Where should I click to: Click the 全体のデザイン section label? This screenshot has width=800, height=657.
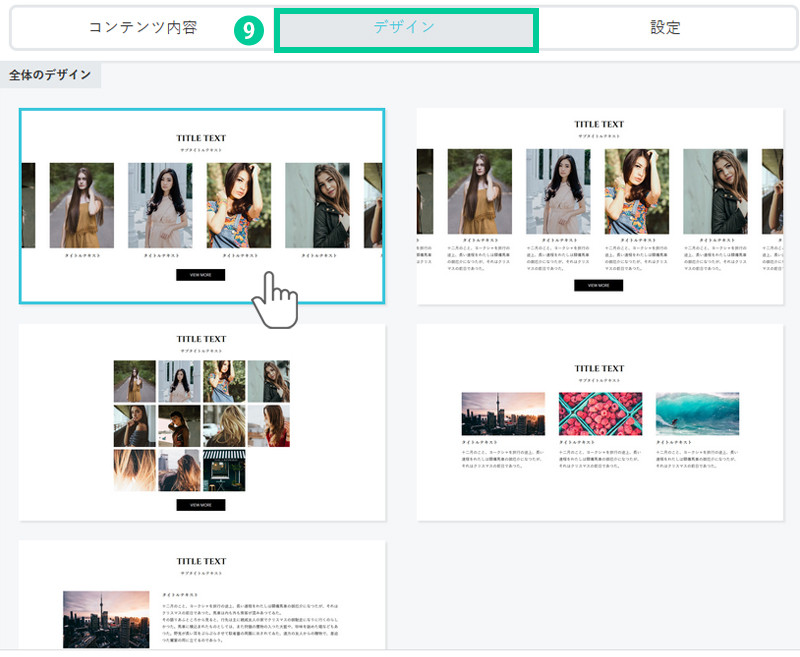[x=50, y=75]
